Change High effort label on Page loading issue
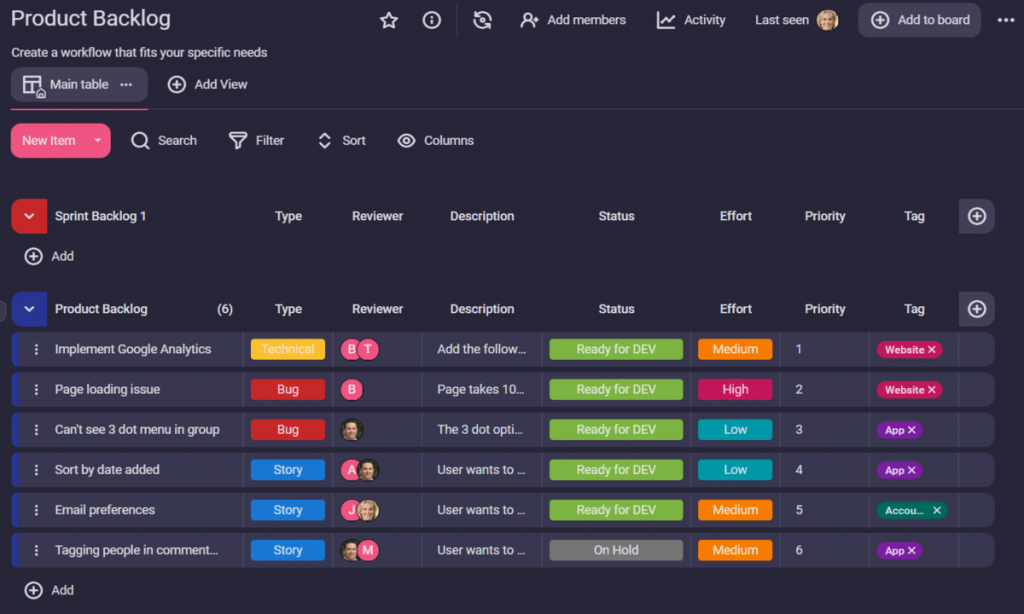1024x614 pixels. coord(735,390)
